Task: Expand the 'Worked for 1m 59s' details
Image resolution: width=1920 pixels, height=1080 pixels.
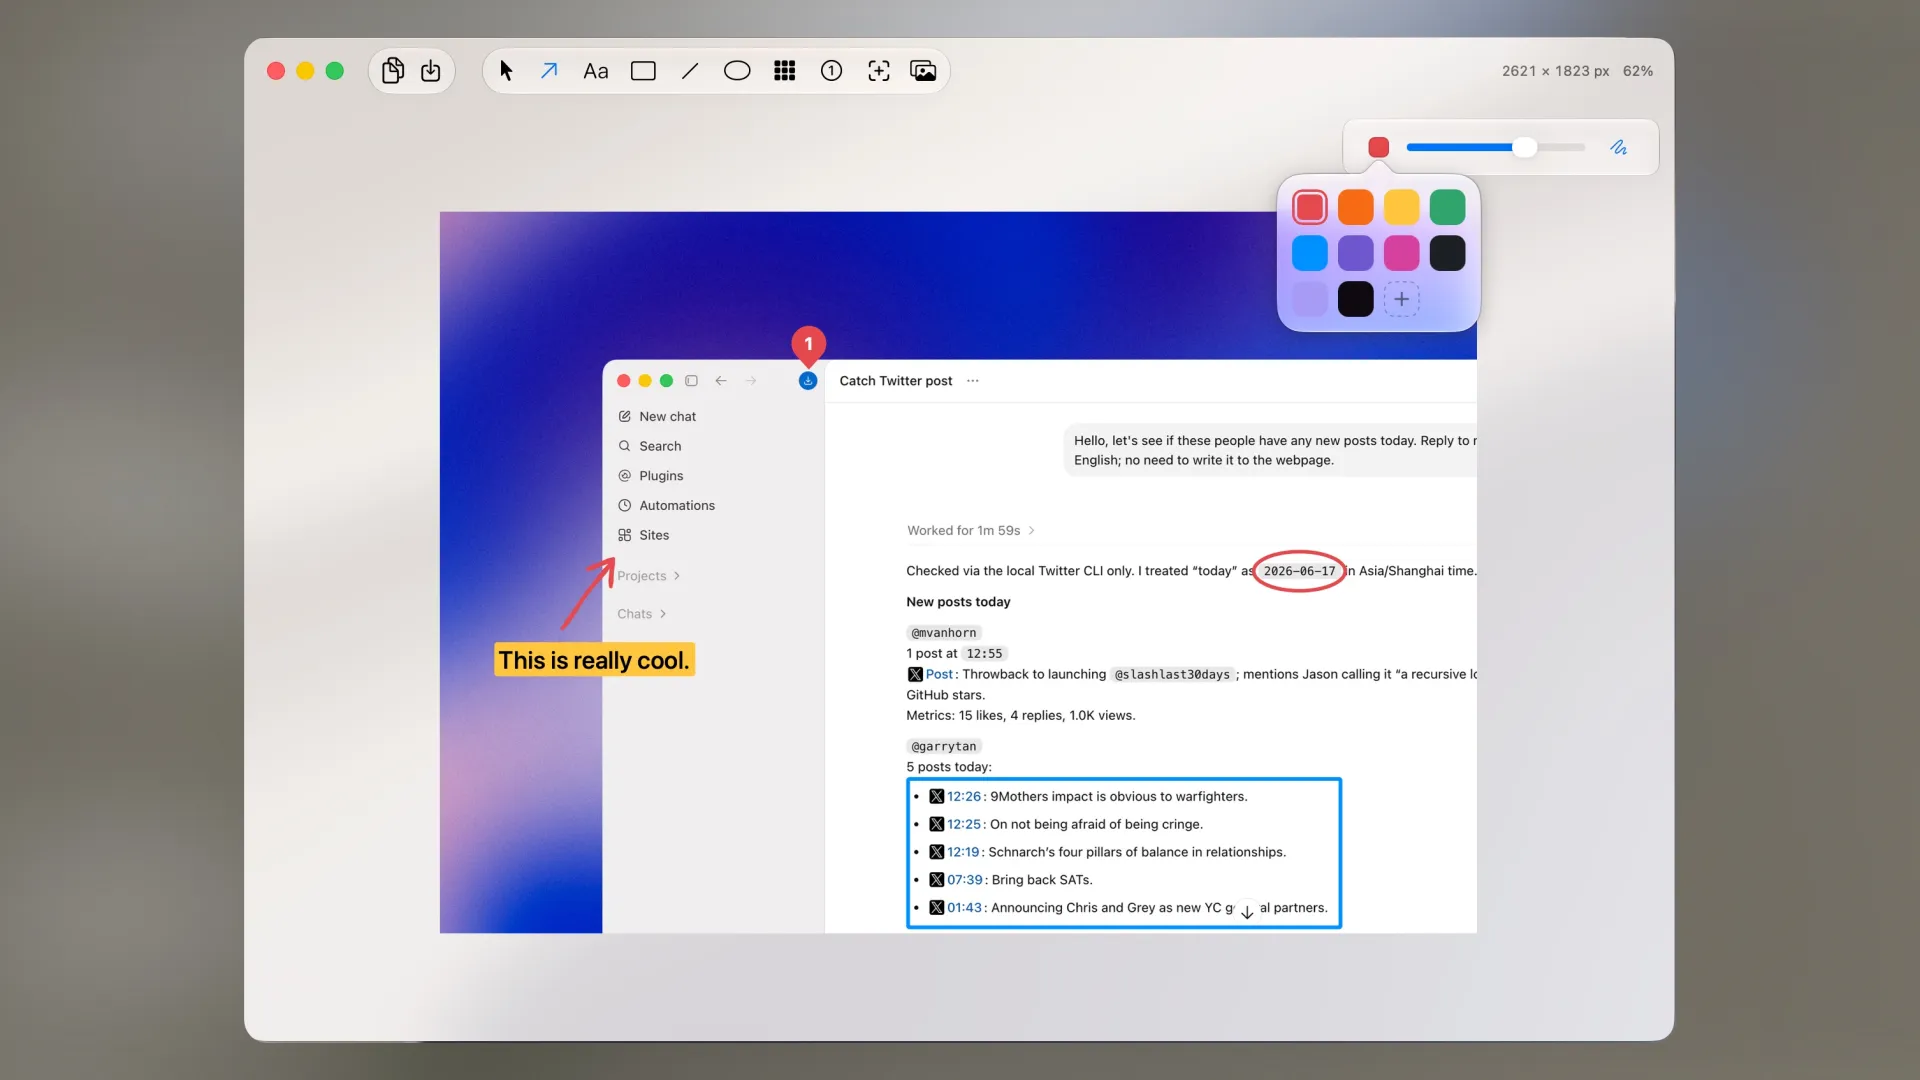Action: point(971,531)
